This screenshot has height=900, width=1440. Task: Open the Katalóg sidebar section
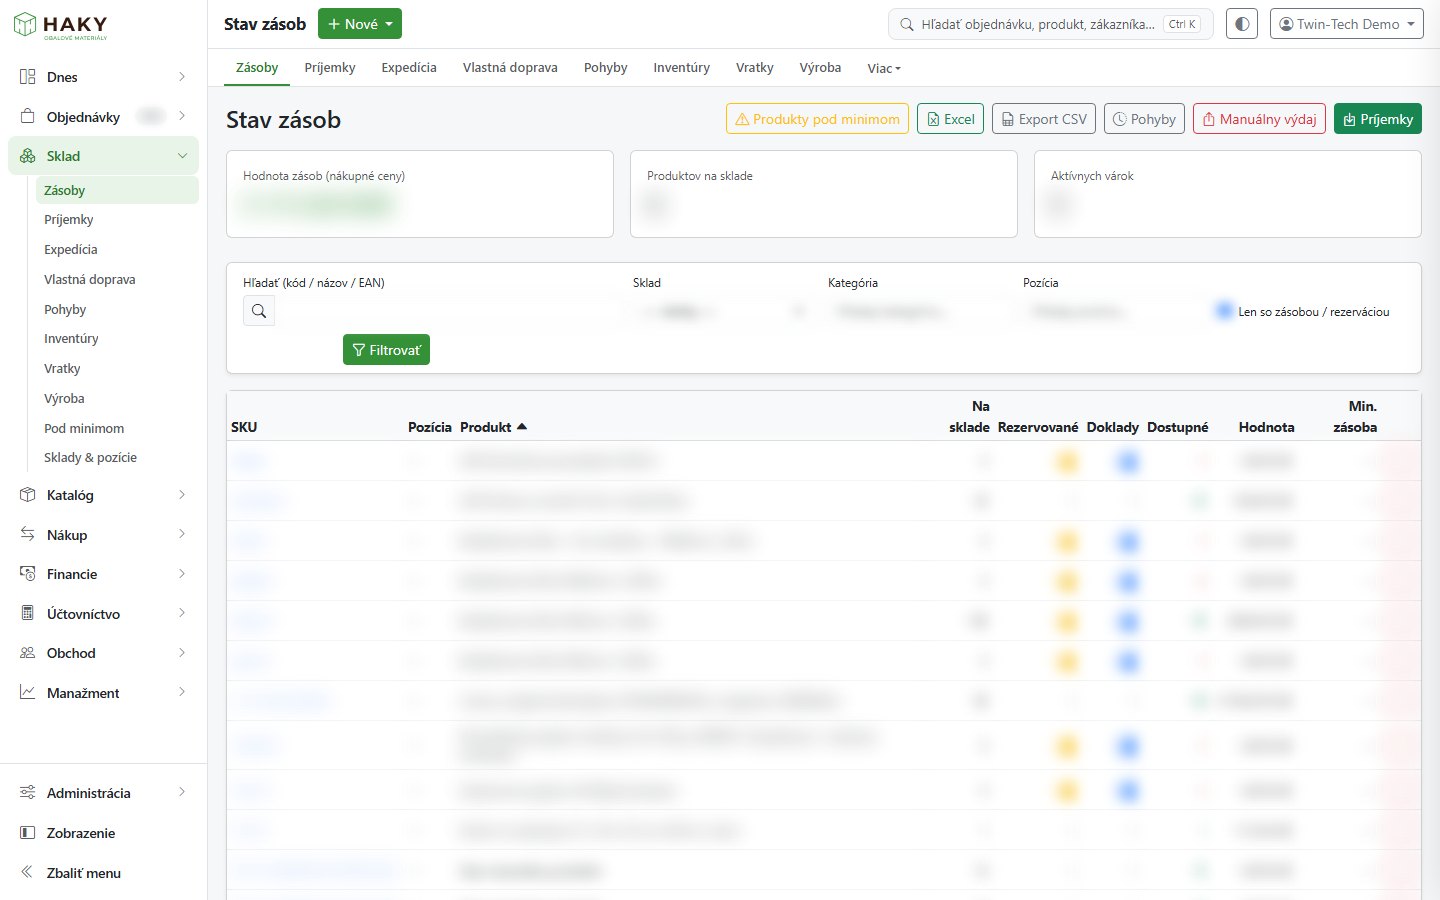point(103,495)
